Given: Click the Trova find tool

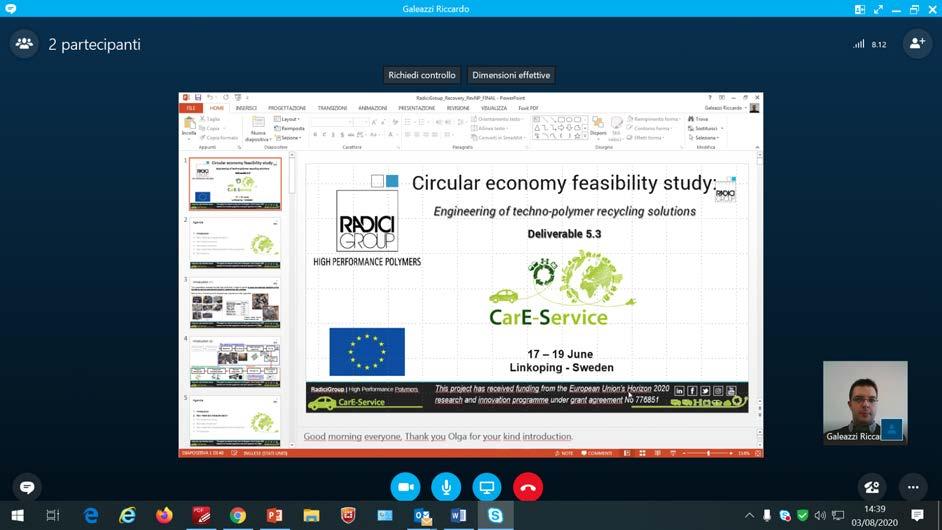Looking at the screenshot, I should pyautogui.click(x=698, y=119).
